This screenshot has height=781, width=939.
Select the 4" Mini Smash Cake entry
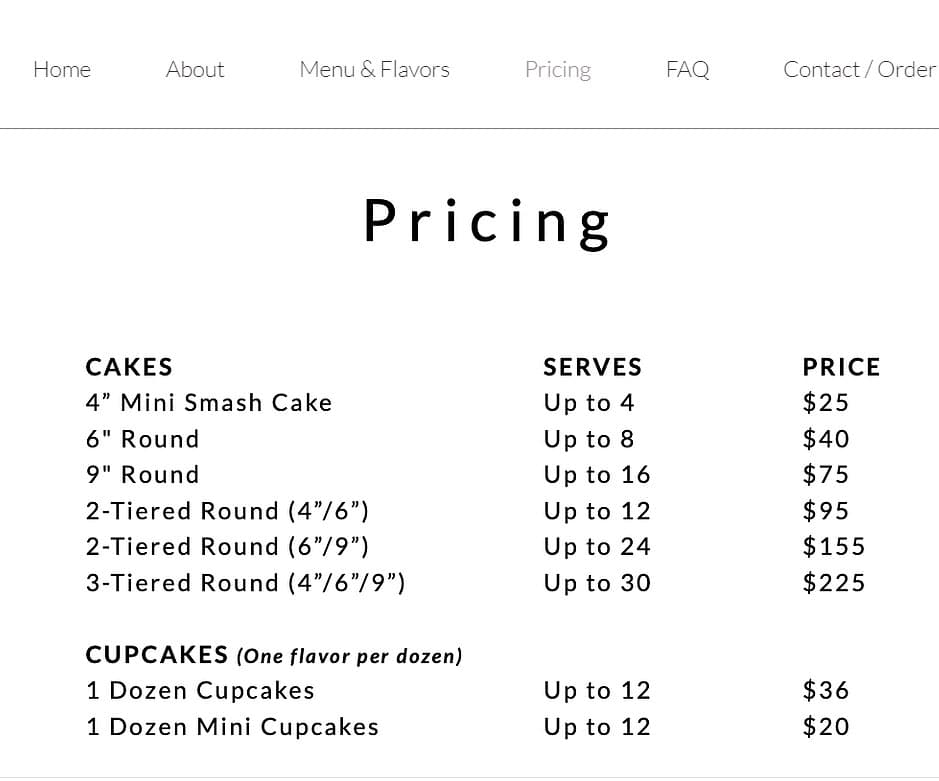[208, 402]
